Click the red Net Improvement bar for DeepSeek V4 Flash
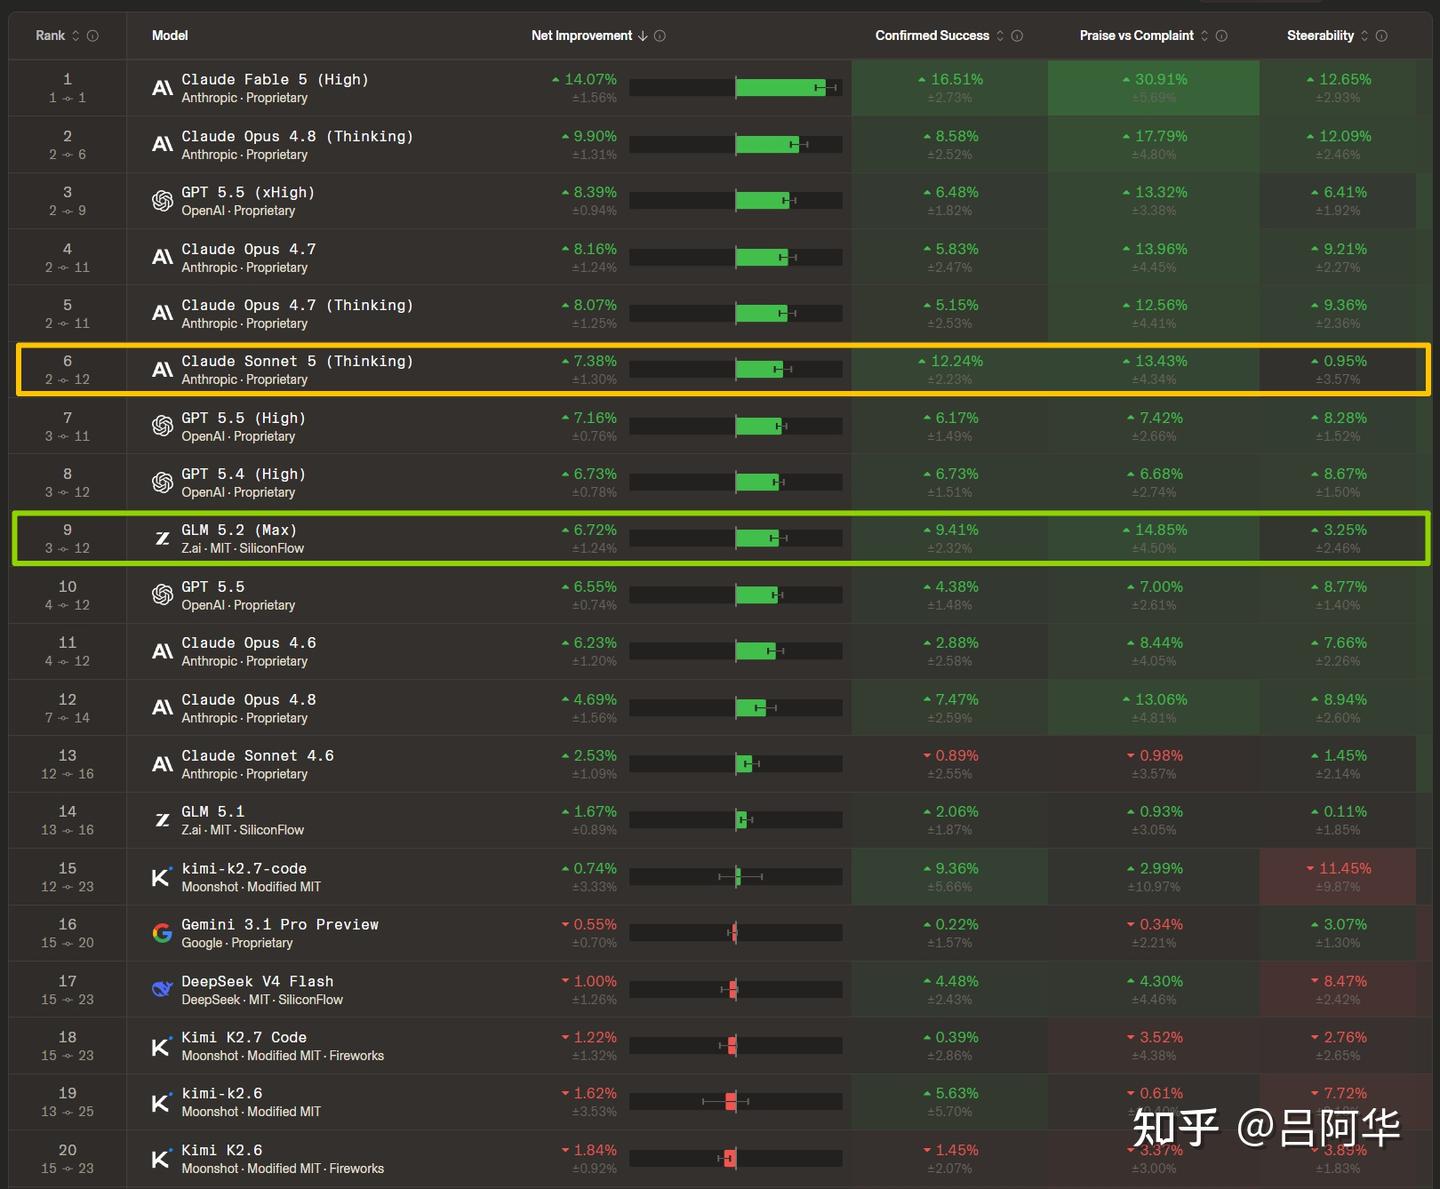Screen dimensions: 1440x1189 [733, 990]
